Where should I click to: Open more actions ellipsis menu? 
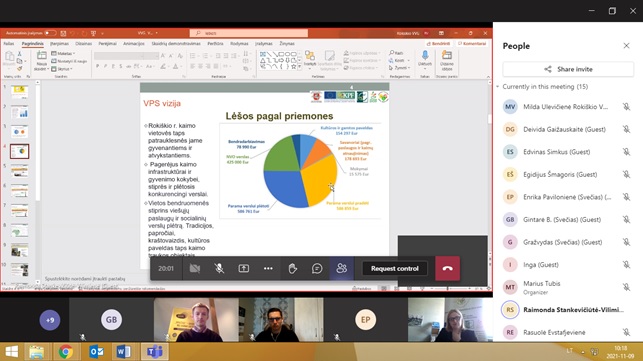point(268,269)
